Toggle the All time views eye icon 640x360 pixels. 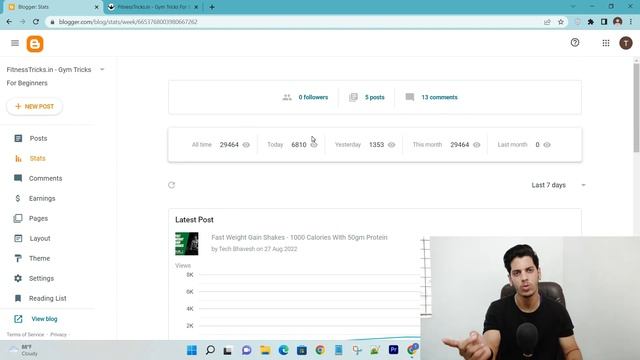pos(246,144)
